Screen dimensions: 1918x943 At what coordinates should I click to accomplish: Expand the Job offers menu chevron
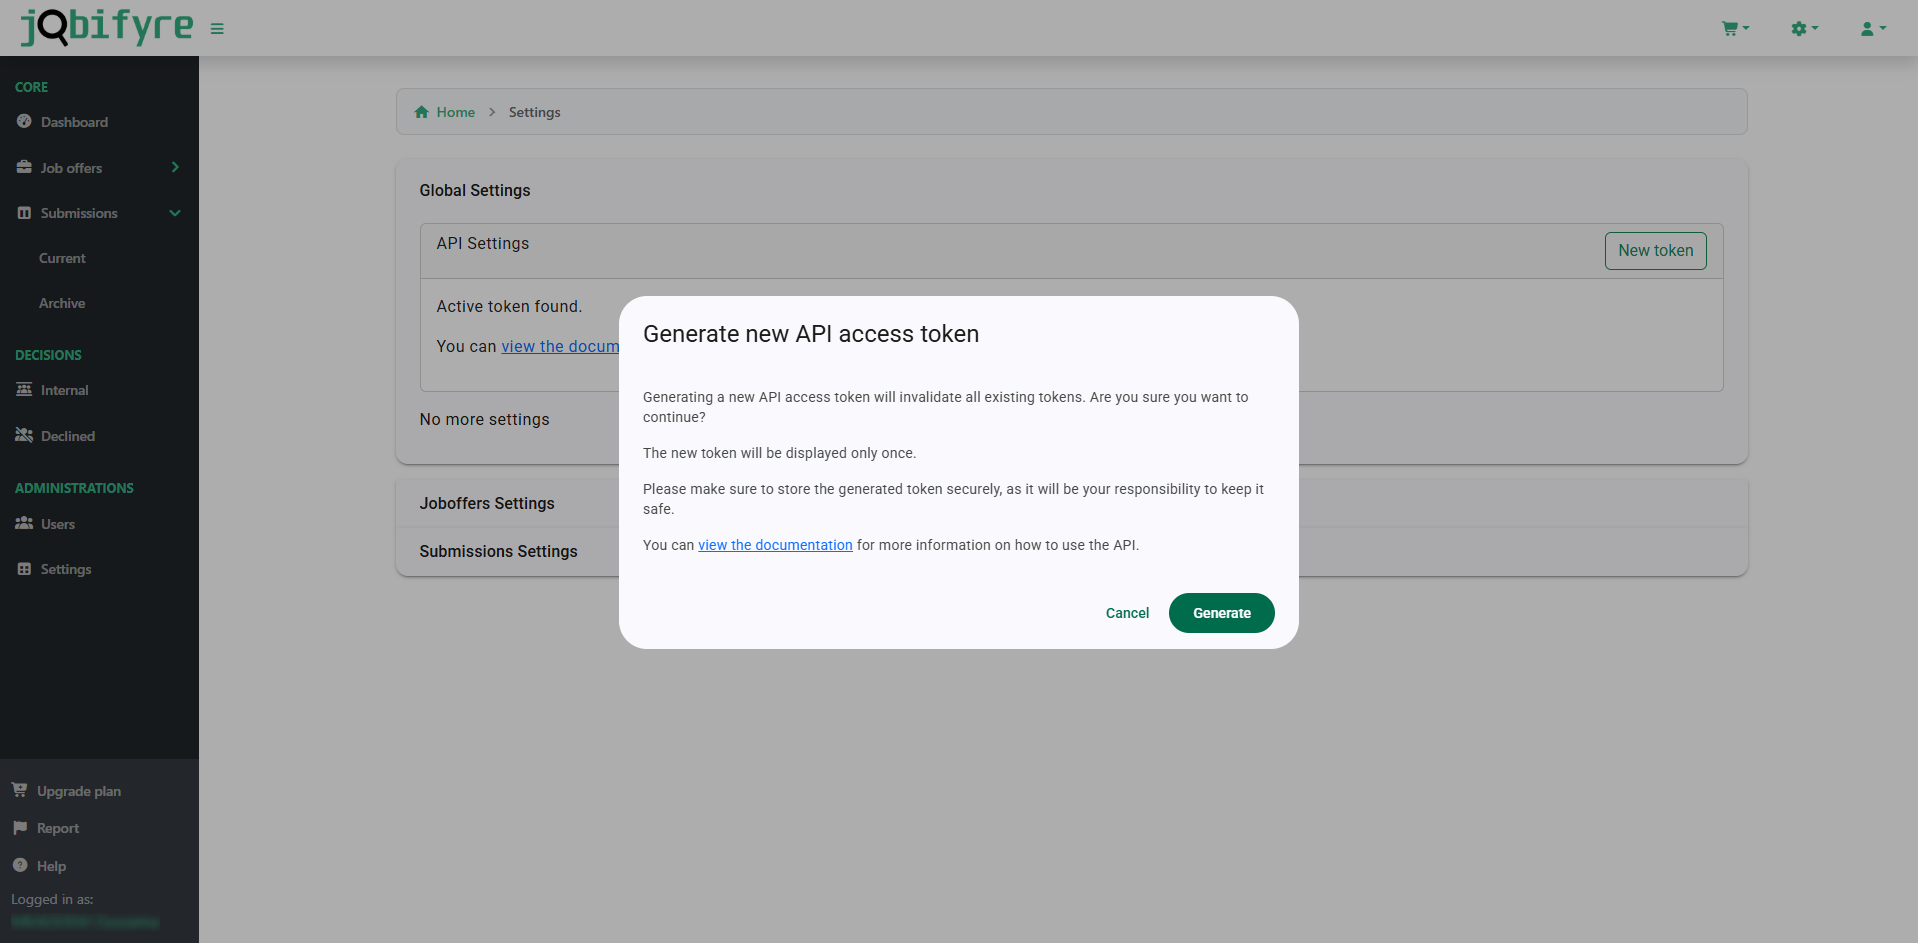click(175, 167)
